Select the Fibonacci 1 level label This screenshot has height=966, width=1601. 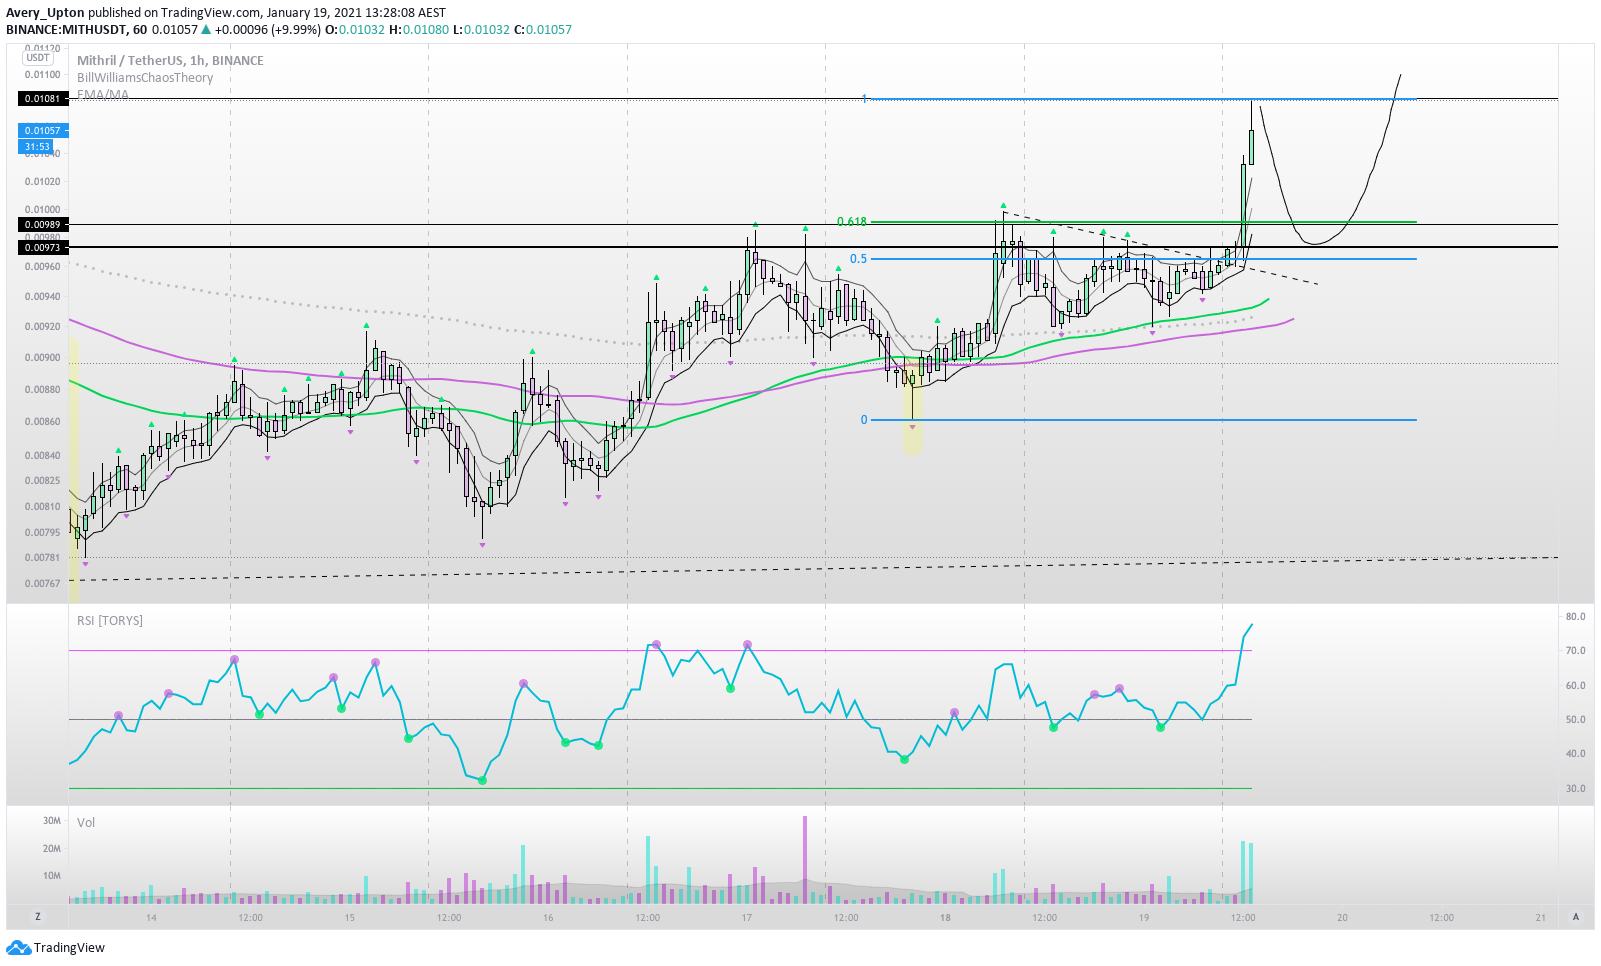864,99
